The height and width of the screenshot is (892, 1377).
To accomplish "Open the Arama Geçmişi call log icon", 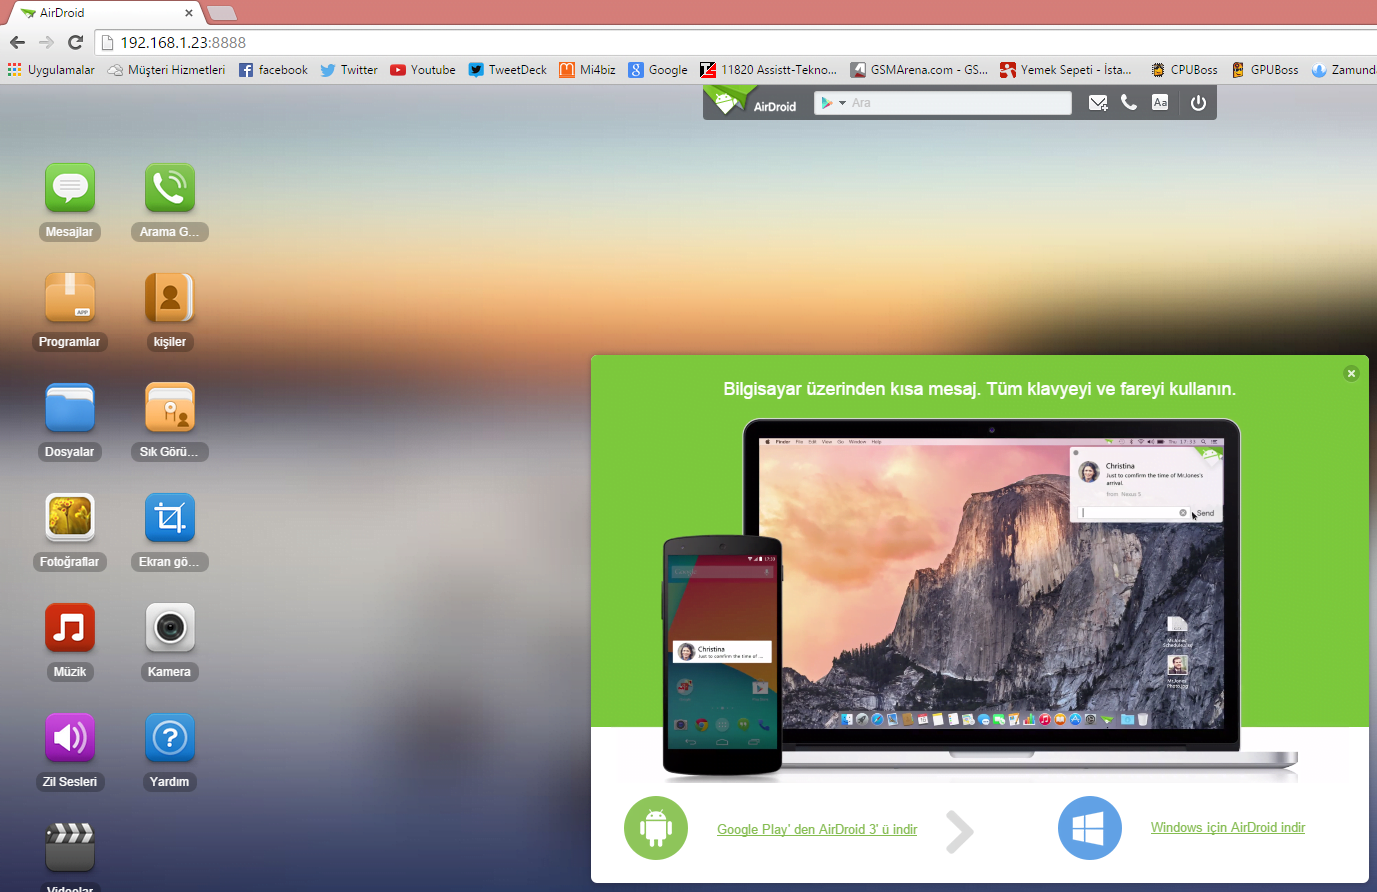I will pyautogui.click(x=170, y=188).
